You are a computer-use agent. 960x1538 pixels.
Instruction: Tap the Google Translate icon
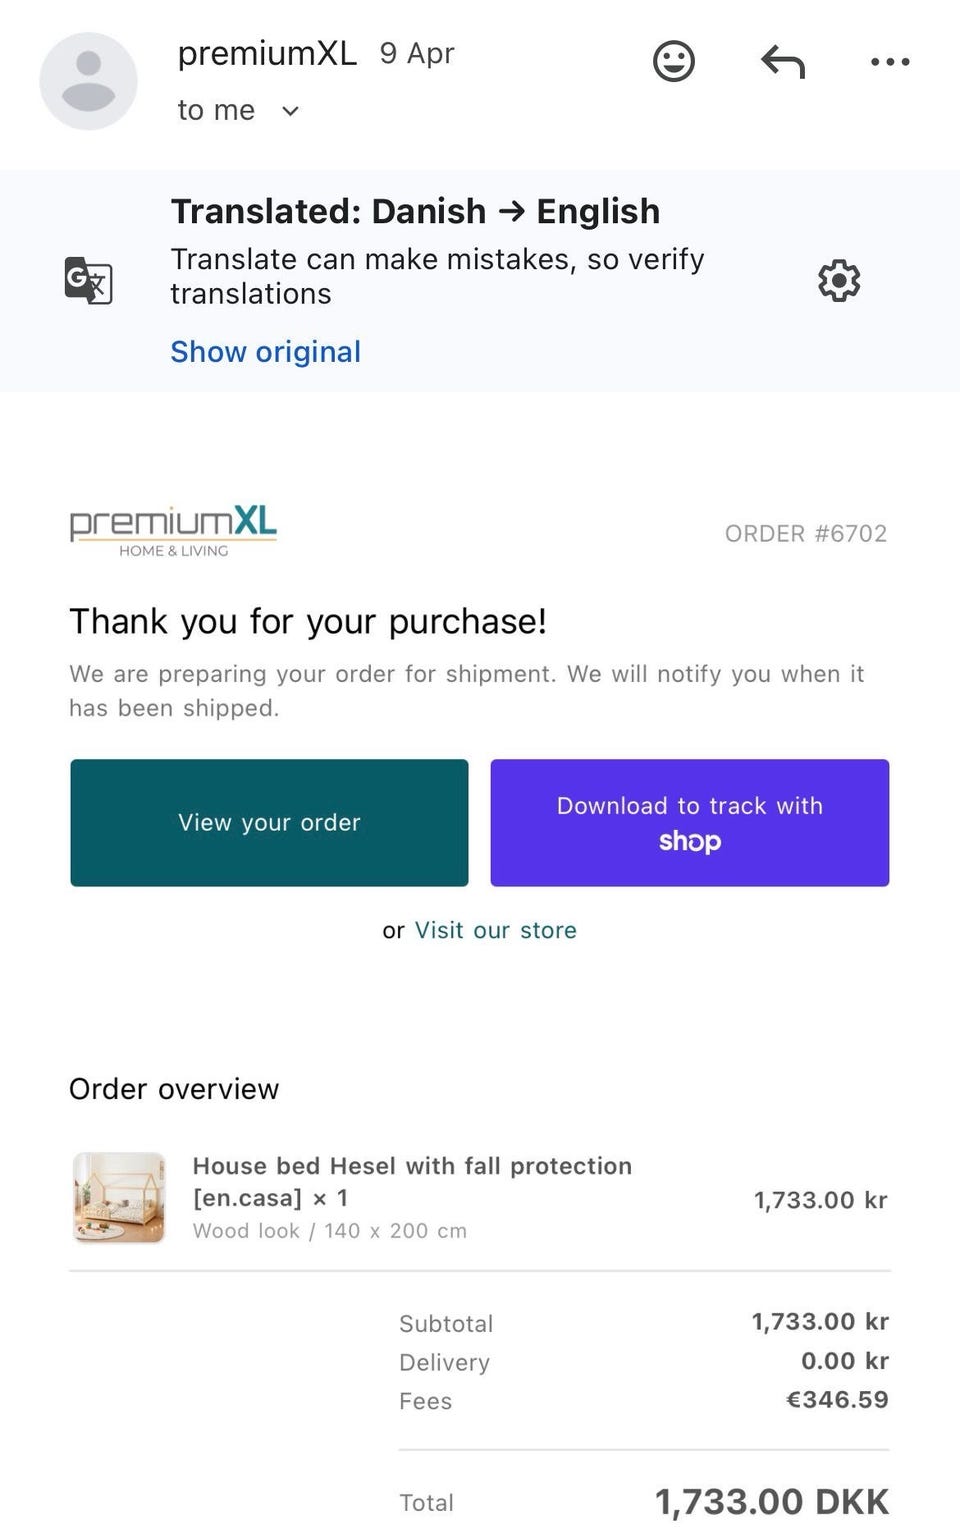pyautogui.click(x=89, y=281)
